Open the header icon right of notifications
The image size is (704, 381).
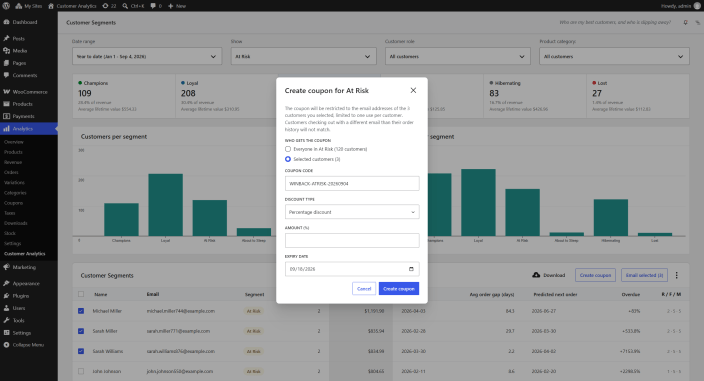[x=698, y=22]
